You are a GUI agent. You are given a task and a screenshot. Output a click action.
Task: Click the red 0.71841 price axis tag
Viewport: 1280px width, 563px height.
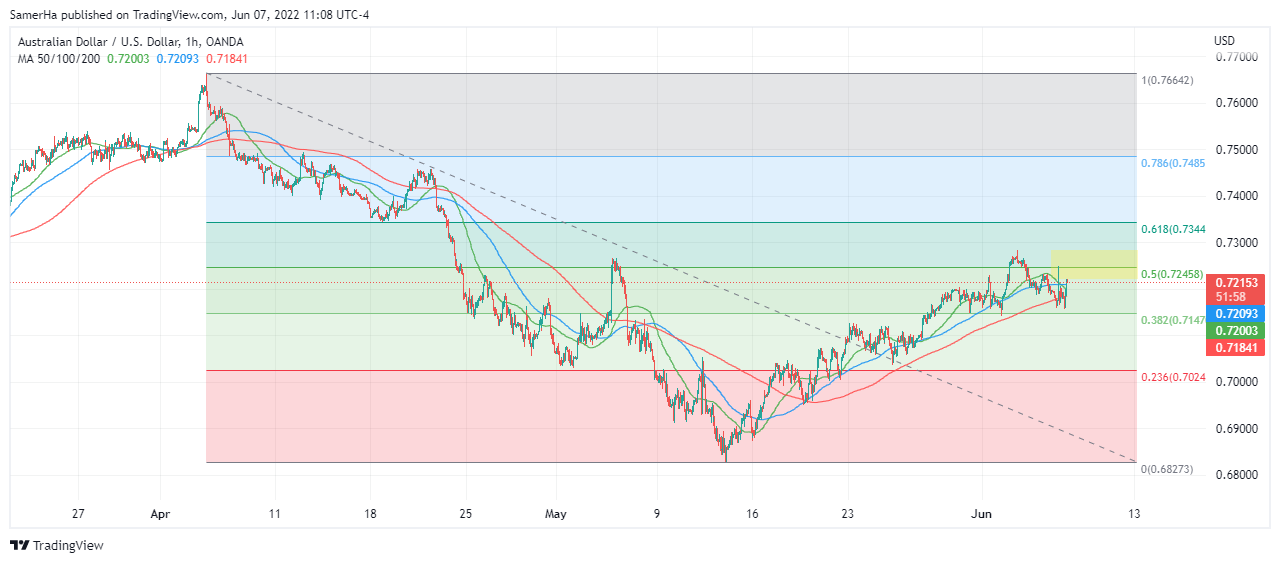pos(1236,347)
